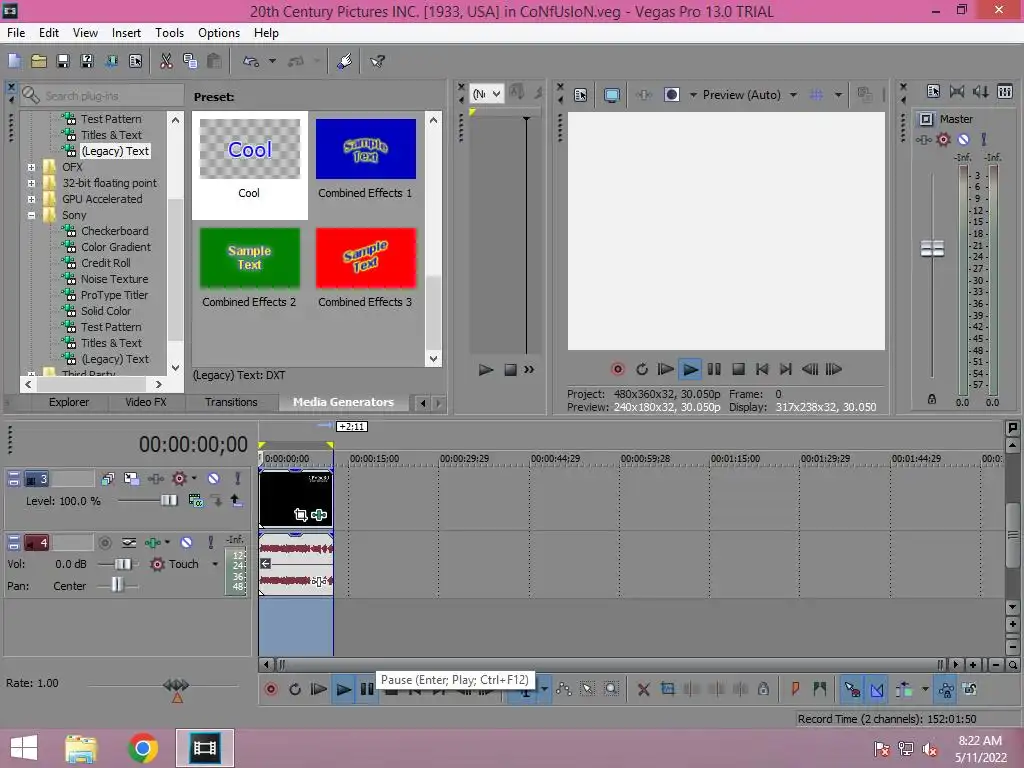The height and width of the screenshot is (768, 1024).
Task: Toggle Lock Envelopes to Events icon
Action: [x=946, y=690]
